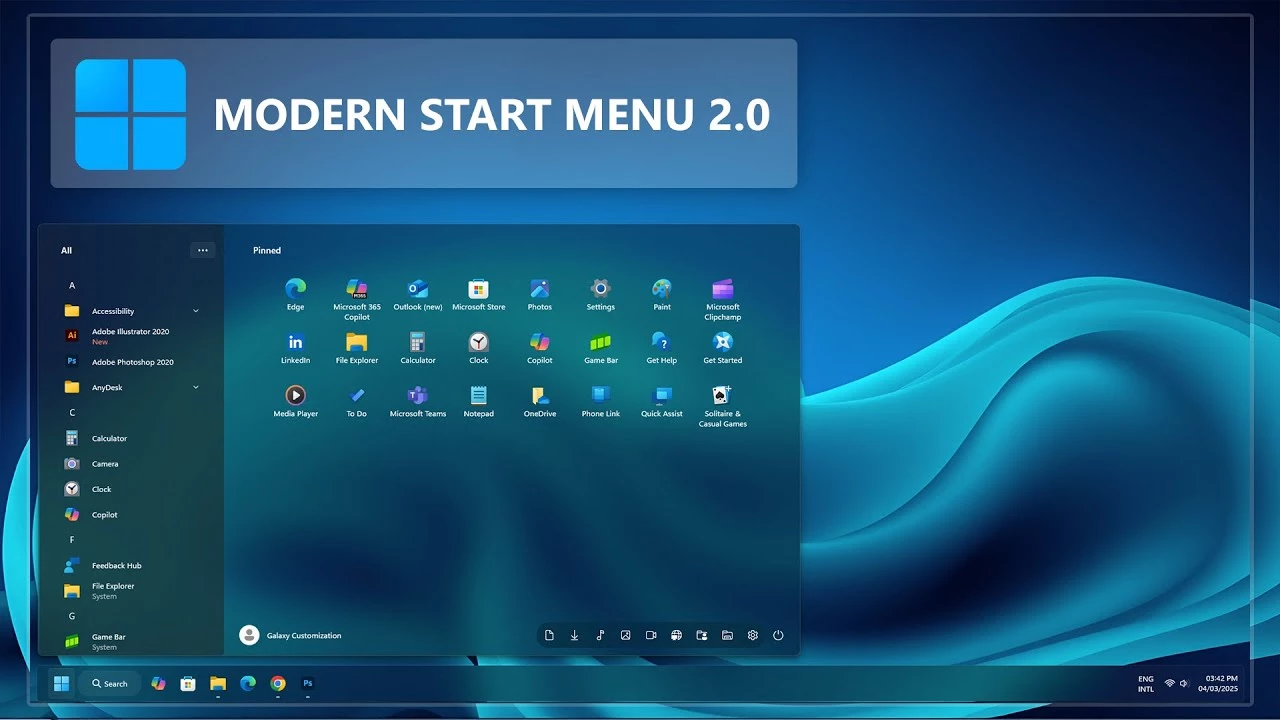Open Downloads folder shortcut in Start footer
The width and height of the screenshot is (1280, 720).
(575, 635)
